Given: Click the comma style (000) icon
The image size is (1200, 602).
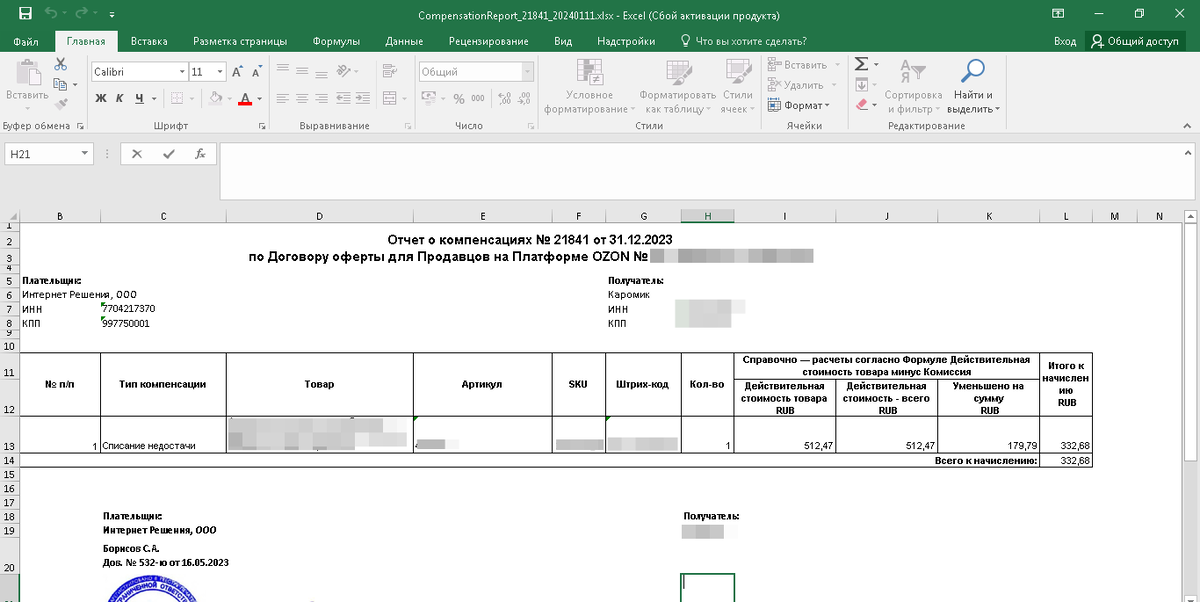Looking at the screenshot, I should click(478, 98).
